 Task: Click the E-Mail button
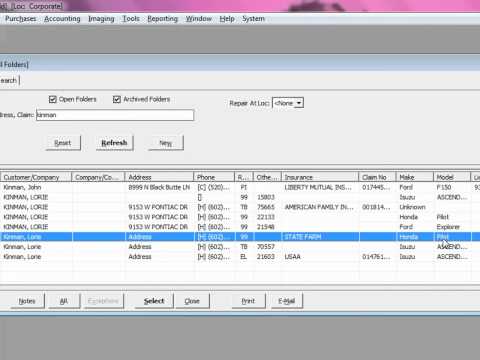pos(287,301)
